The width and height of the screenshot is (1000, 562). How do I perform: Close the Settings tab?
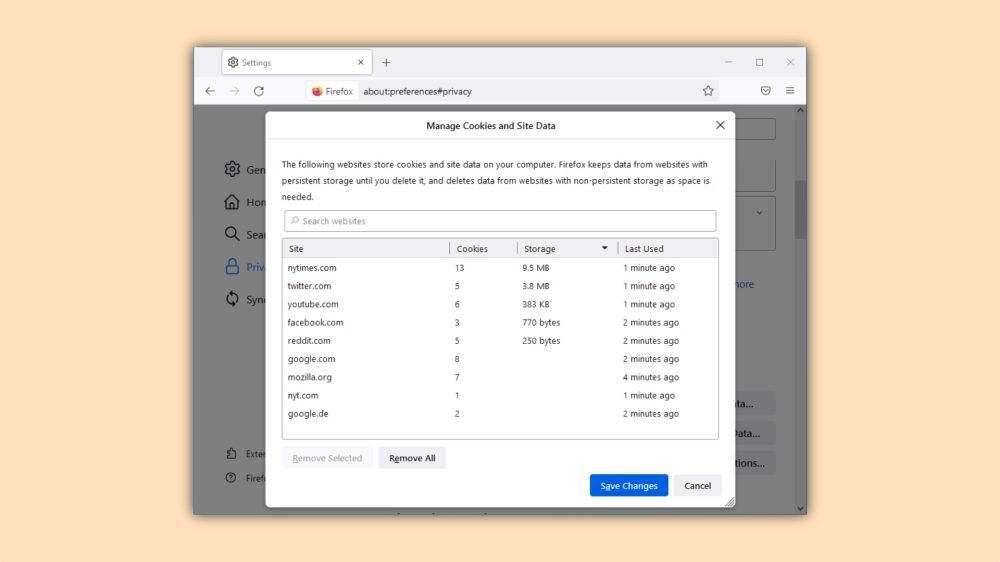361,62
